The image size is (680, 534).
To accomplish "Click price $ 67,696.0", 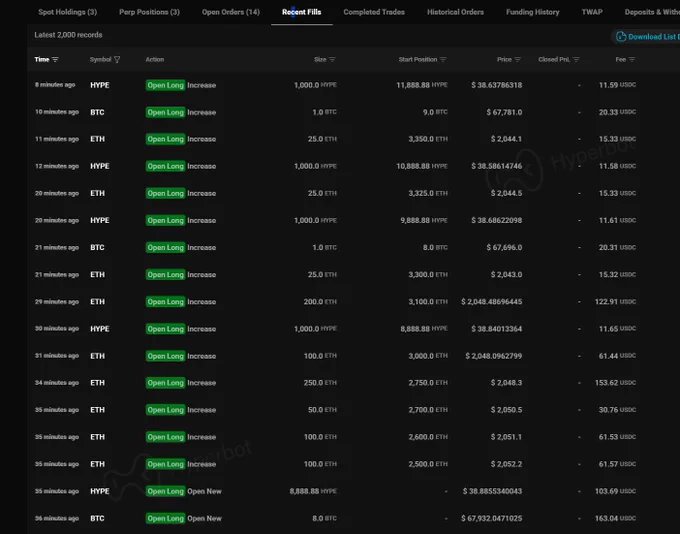I will click(504, 248).
